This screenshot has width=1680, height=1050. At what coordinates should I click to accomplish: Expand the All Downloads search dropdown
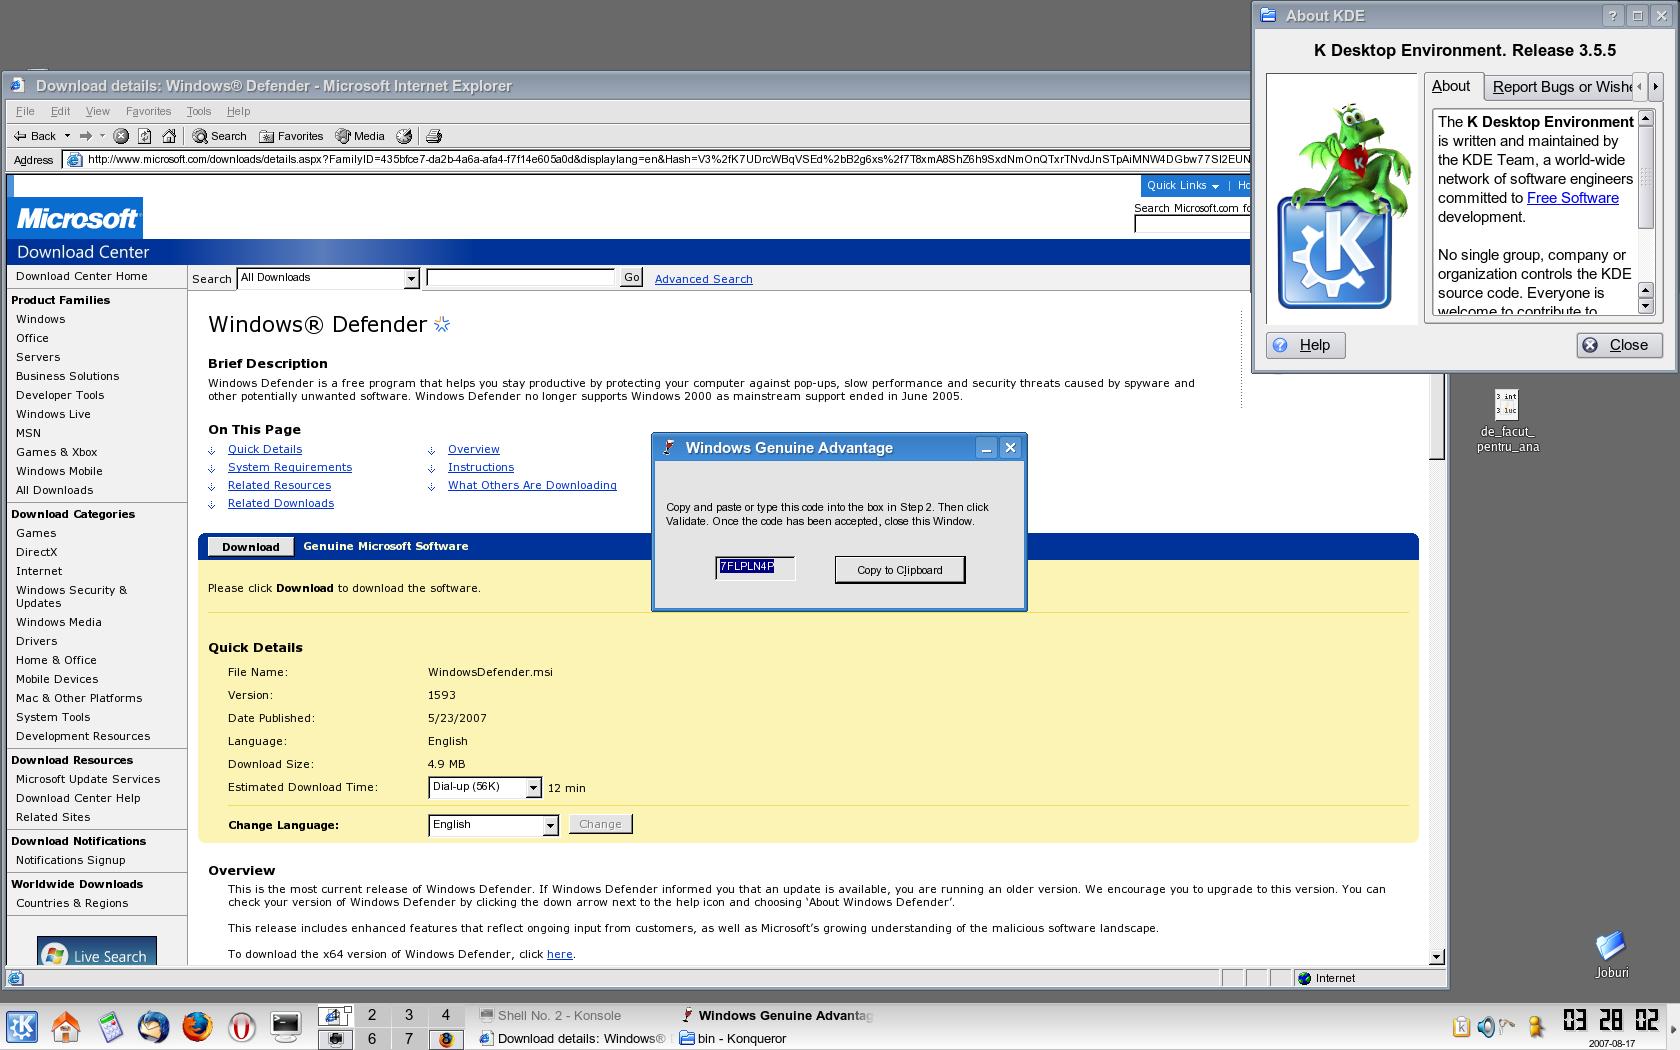(x=410, y=279)
